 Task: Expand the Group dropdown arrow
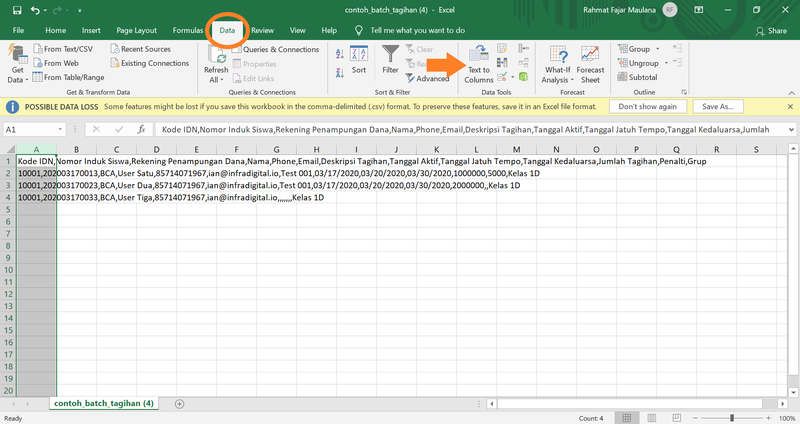coord(658,49)
